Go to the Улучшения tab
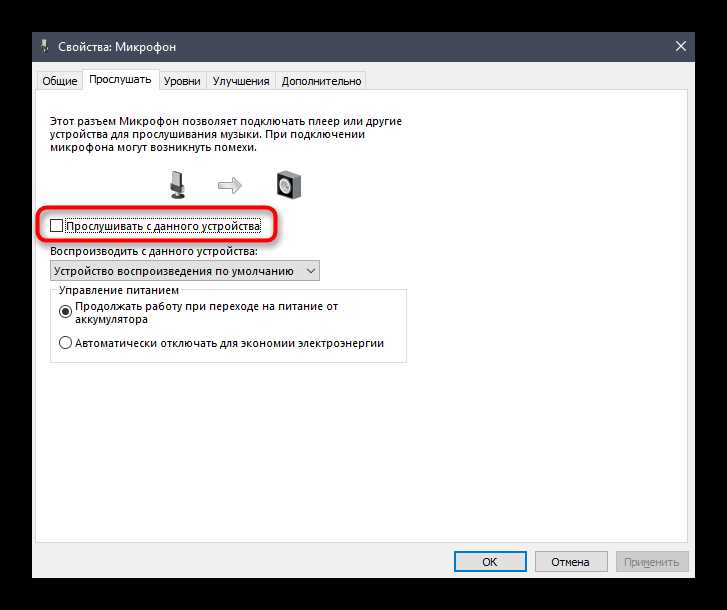727x610 pixels. point(241,81)
